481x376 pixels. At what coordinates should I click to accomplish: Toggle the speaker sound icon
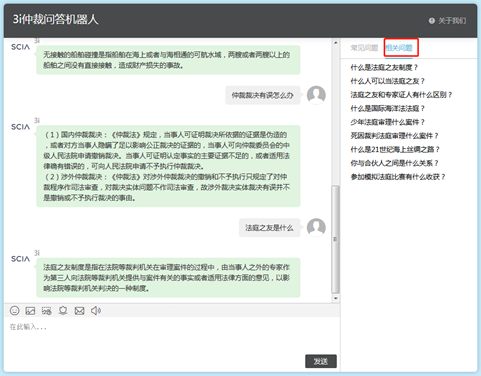click(x=96, y=311)
